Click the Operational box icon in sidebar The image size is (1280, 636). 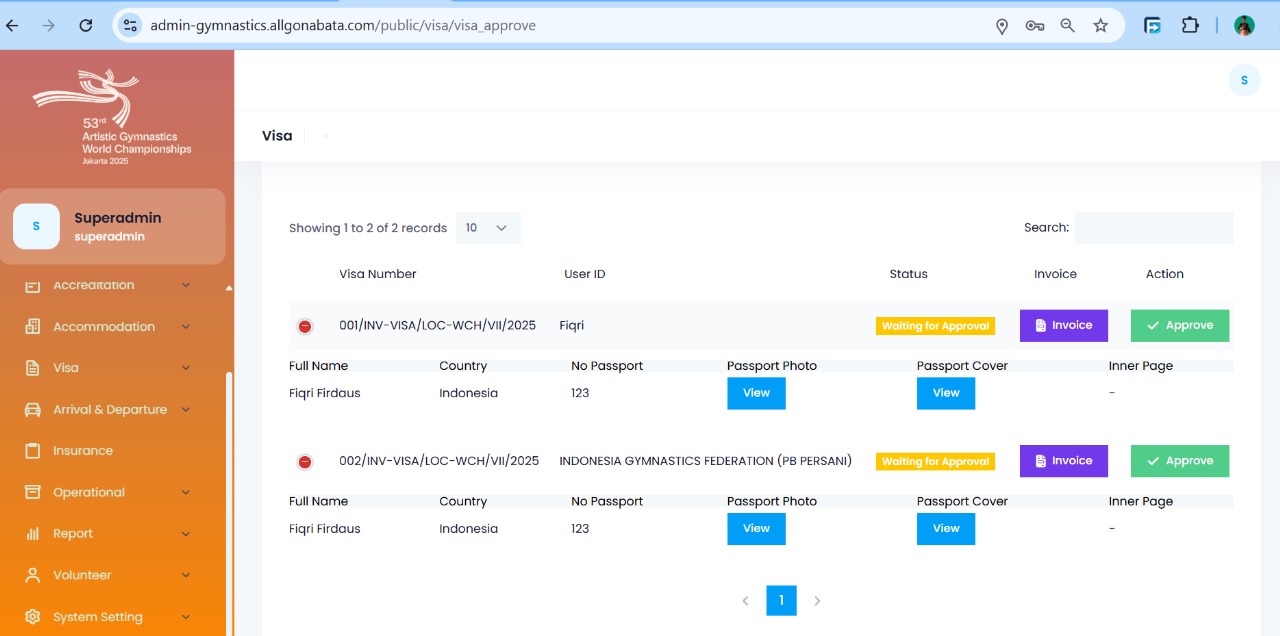[33, 493]
